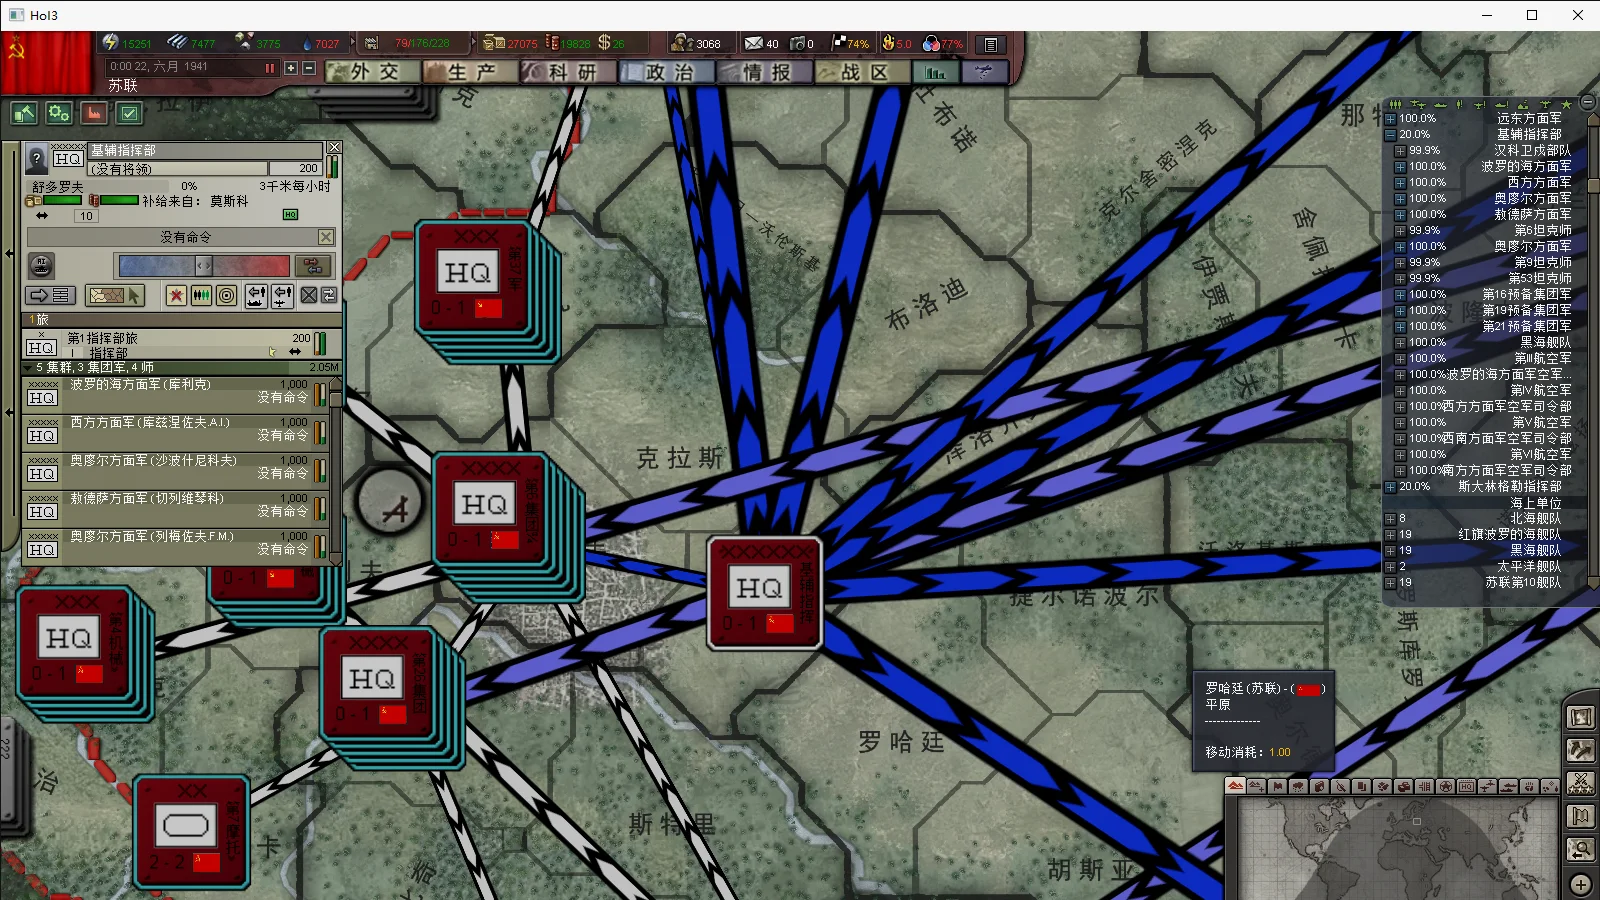Expand the 第6坦克师 node
Viewport: 1600px width, 900px height.
[x=1400, y=230]
